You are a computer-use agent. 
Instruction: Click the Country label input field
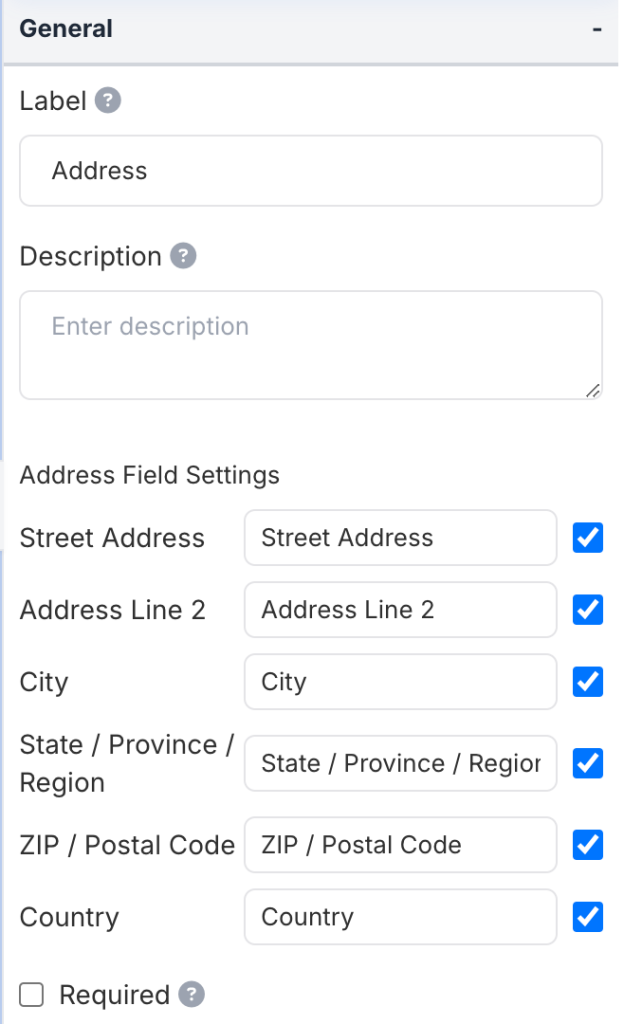tap(400, 917)
